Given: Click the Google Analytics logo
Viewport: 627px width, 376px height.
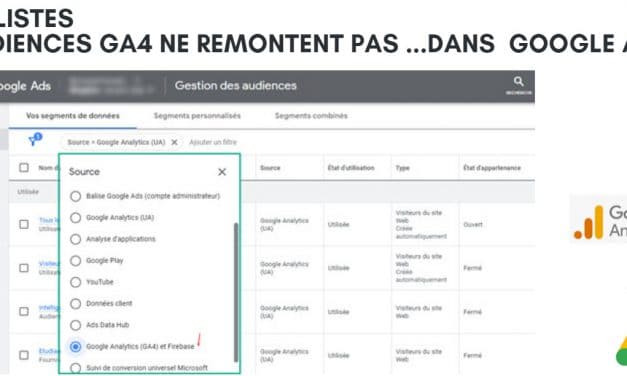Looking at the screenshot, I should 599,220.
